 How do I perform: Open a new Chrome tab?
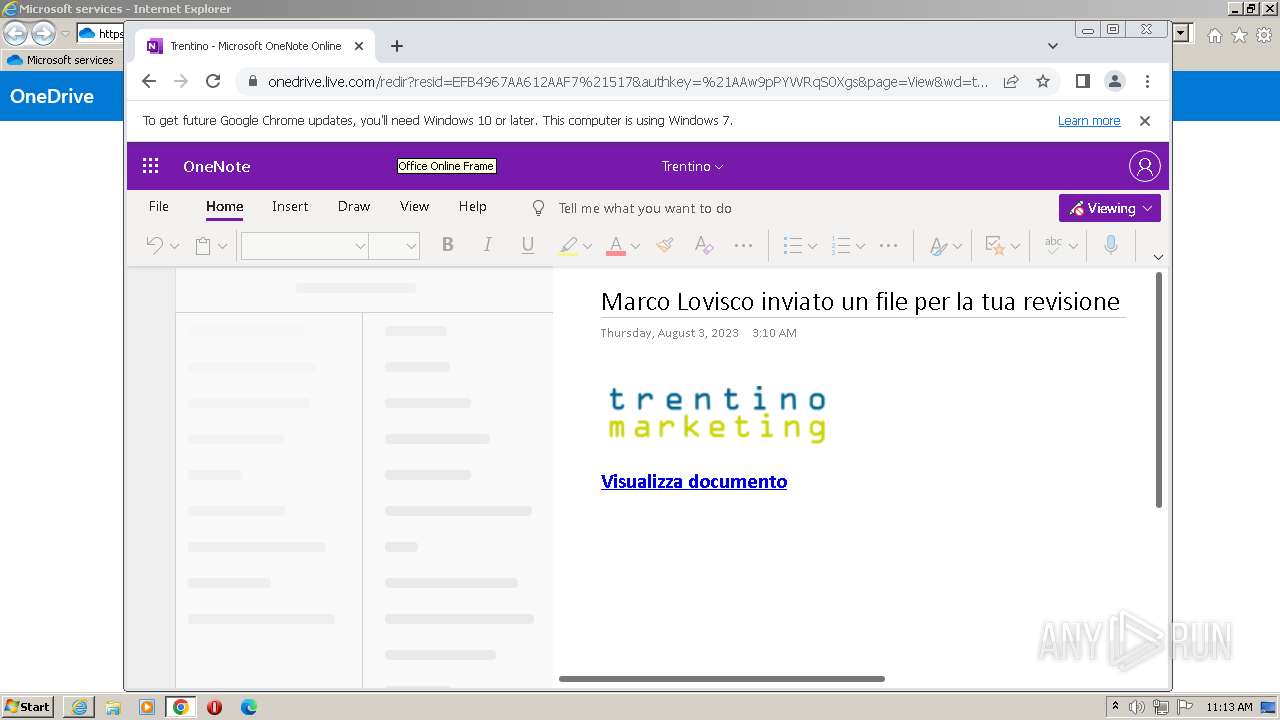click(397, 46)
